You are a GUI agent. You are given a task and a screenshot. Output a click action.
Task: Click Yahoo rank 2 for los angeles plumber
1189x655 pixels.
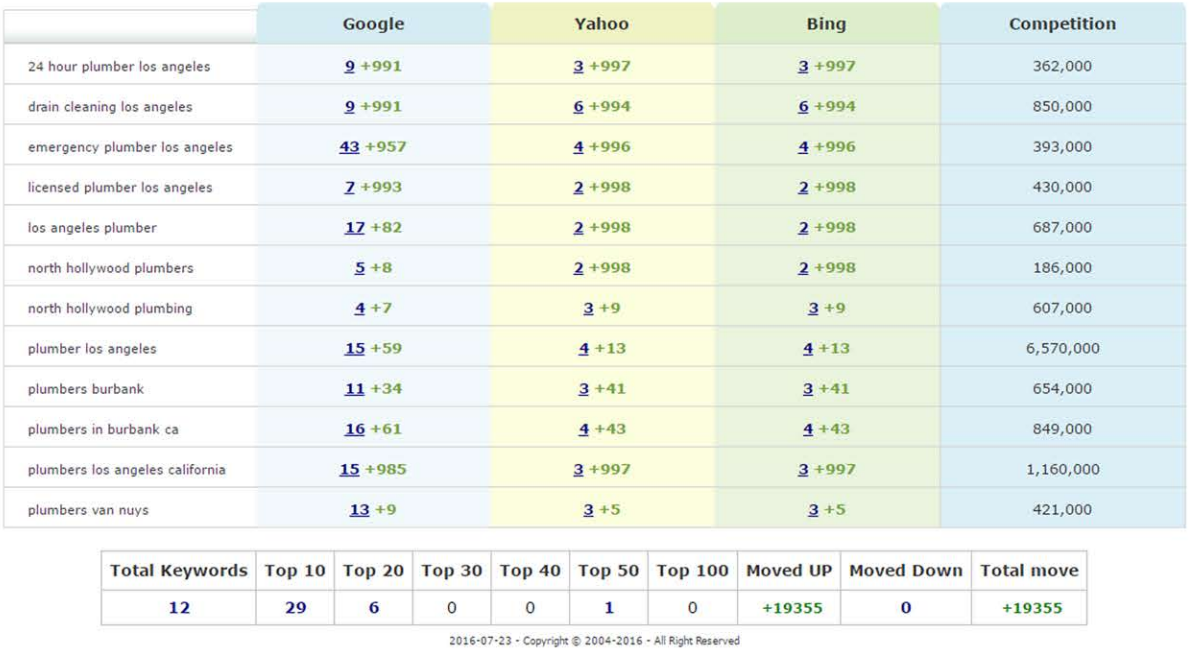coord(579,227)
